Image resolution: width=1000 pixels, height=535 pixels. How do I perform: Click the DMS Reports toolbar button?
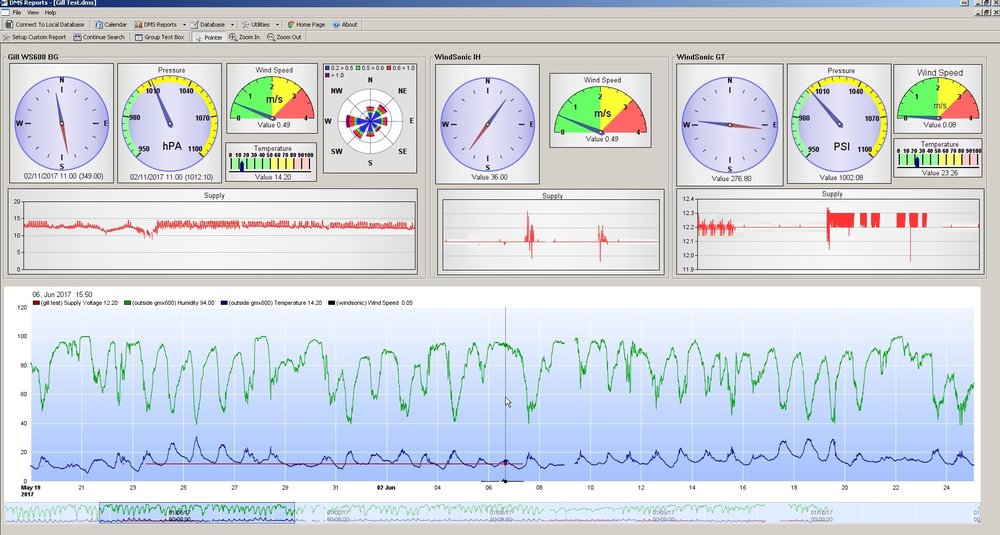pos(156,24)
